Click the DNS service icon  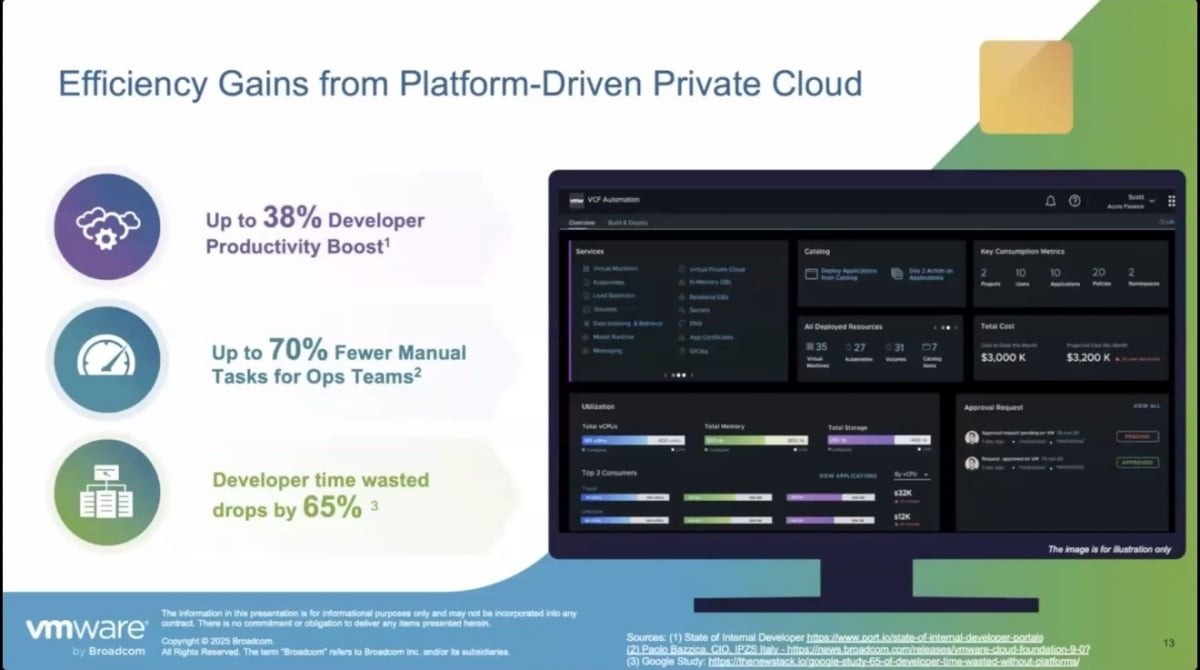coord(681,324)
